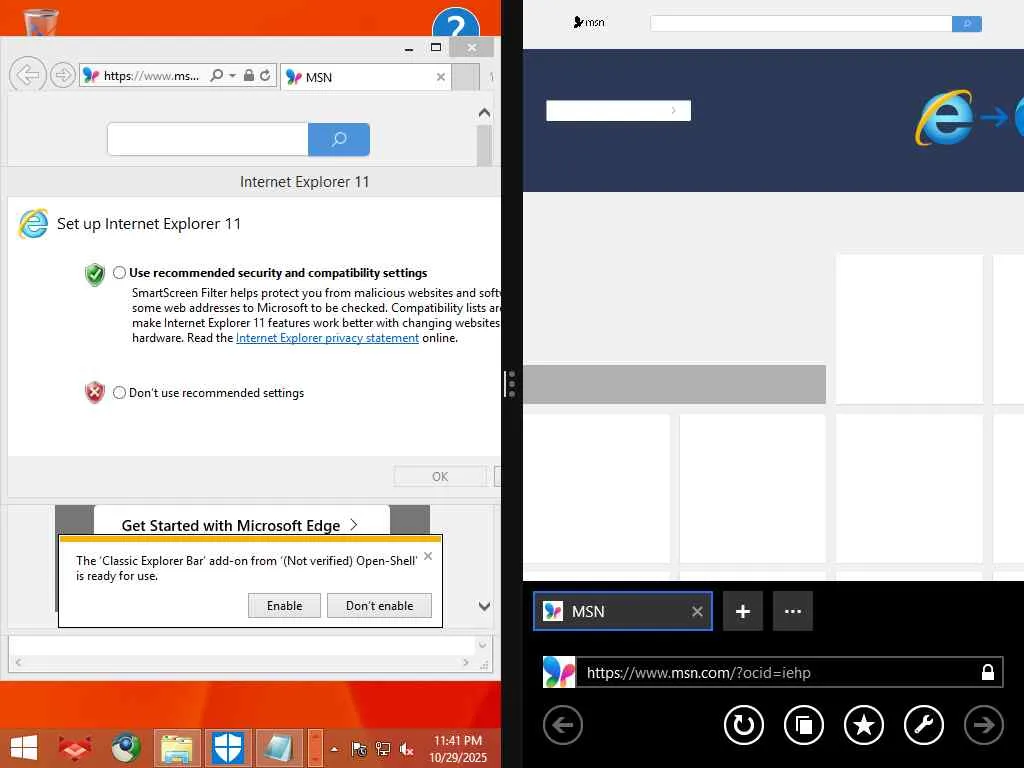Click the blue help question mark icon
Image resolution: width=1024 pixels, height=768 pixels.
456,24
